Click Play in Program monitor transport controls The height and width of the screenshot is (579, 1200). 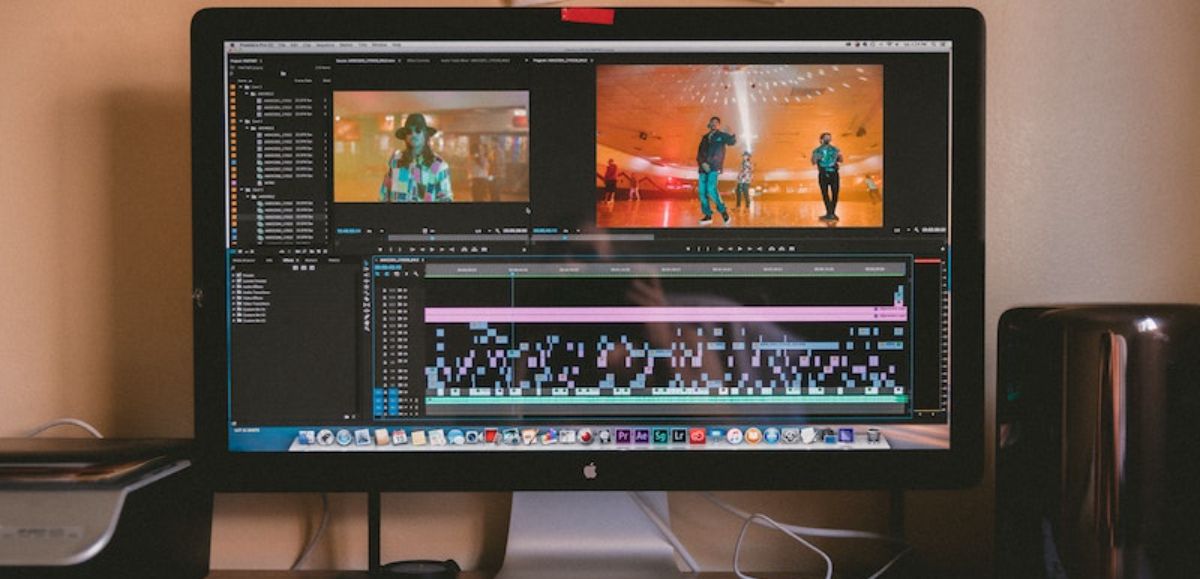click(740, 249)
